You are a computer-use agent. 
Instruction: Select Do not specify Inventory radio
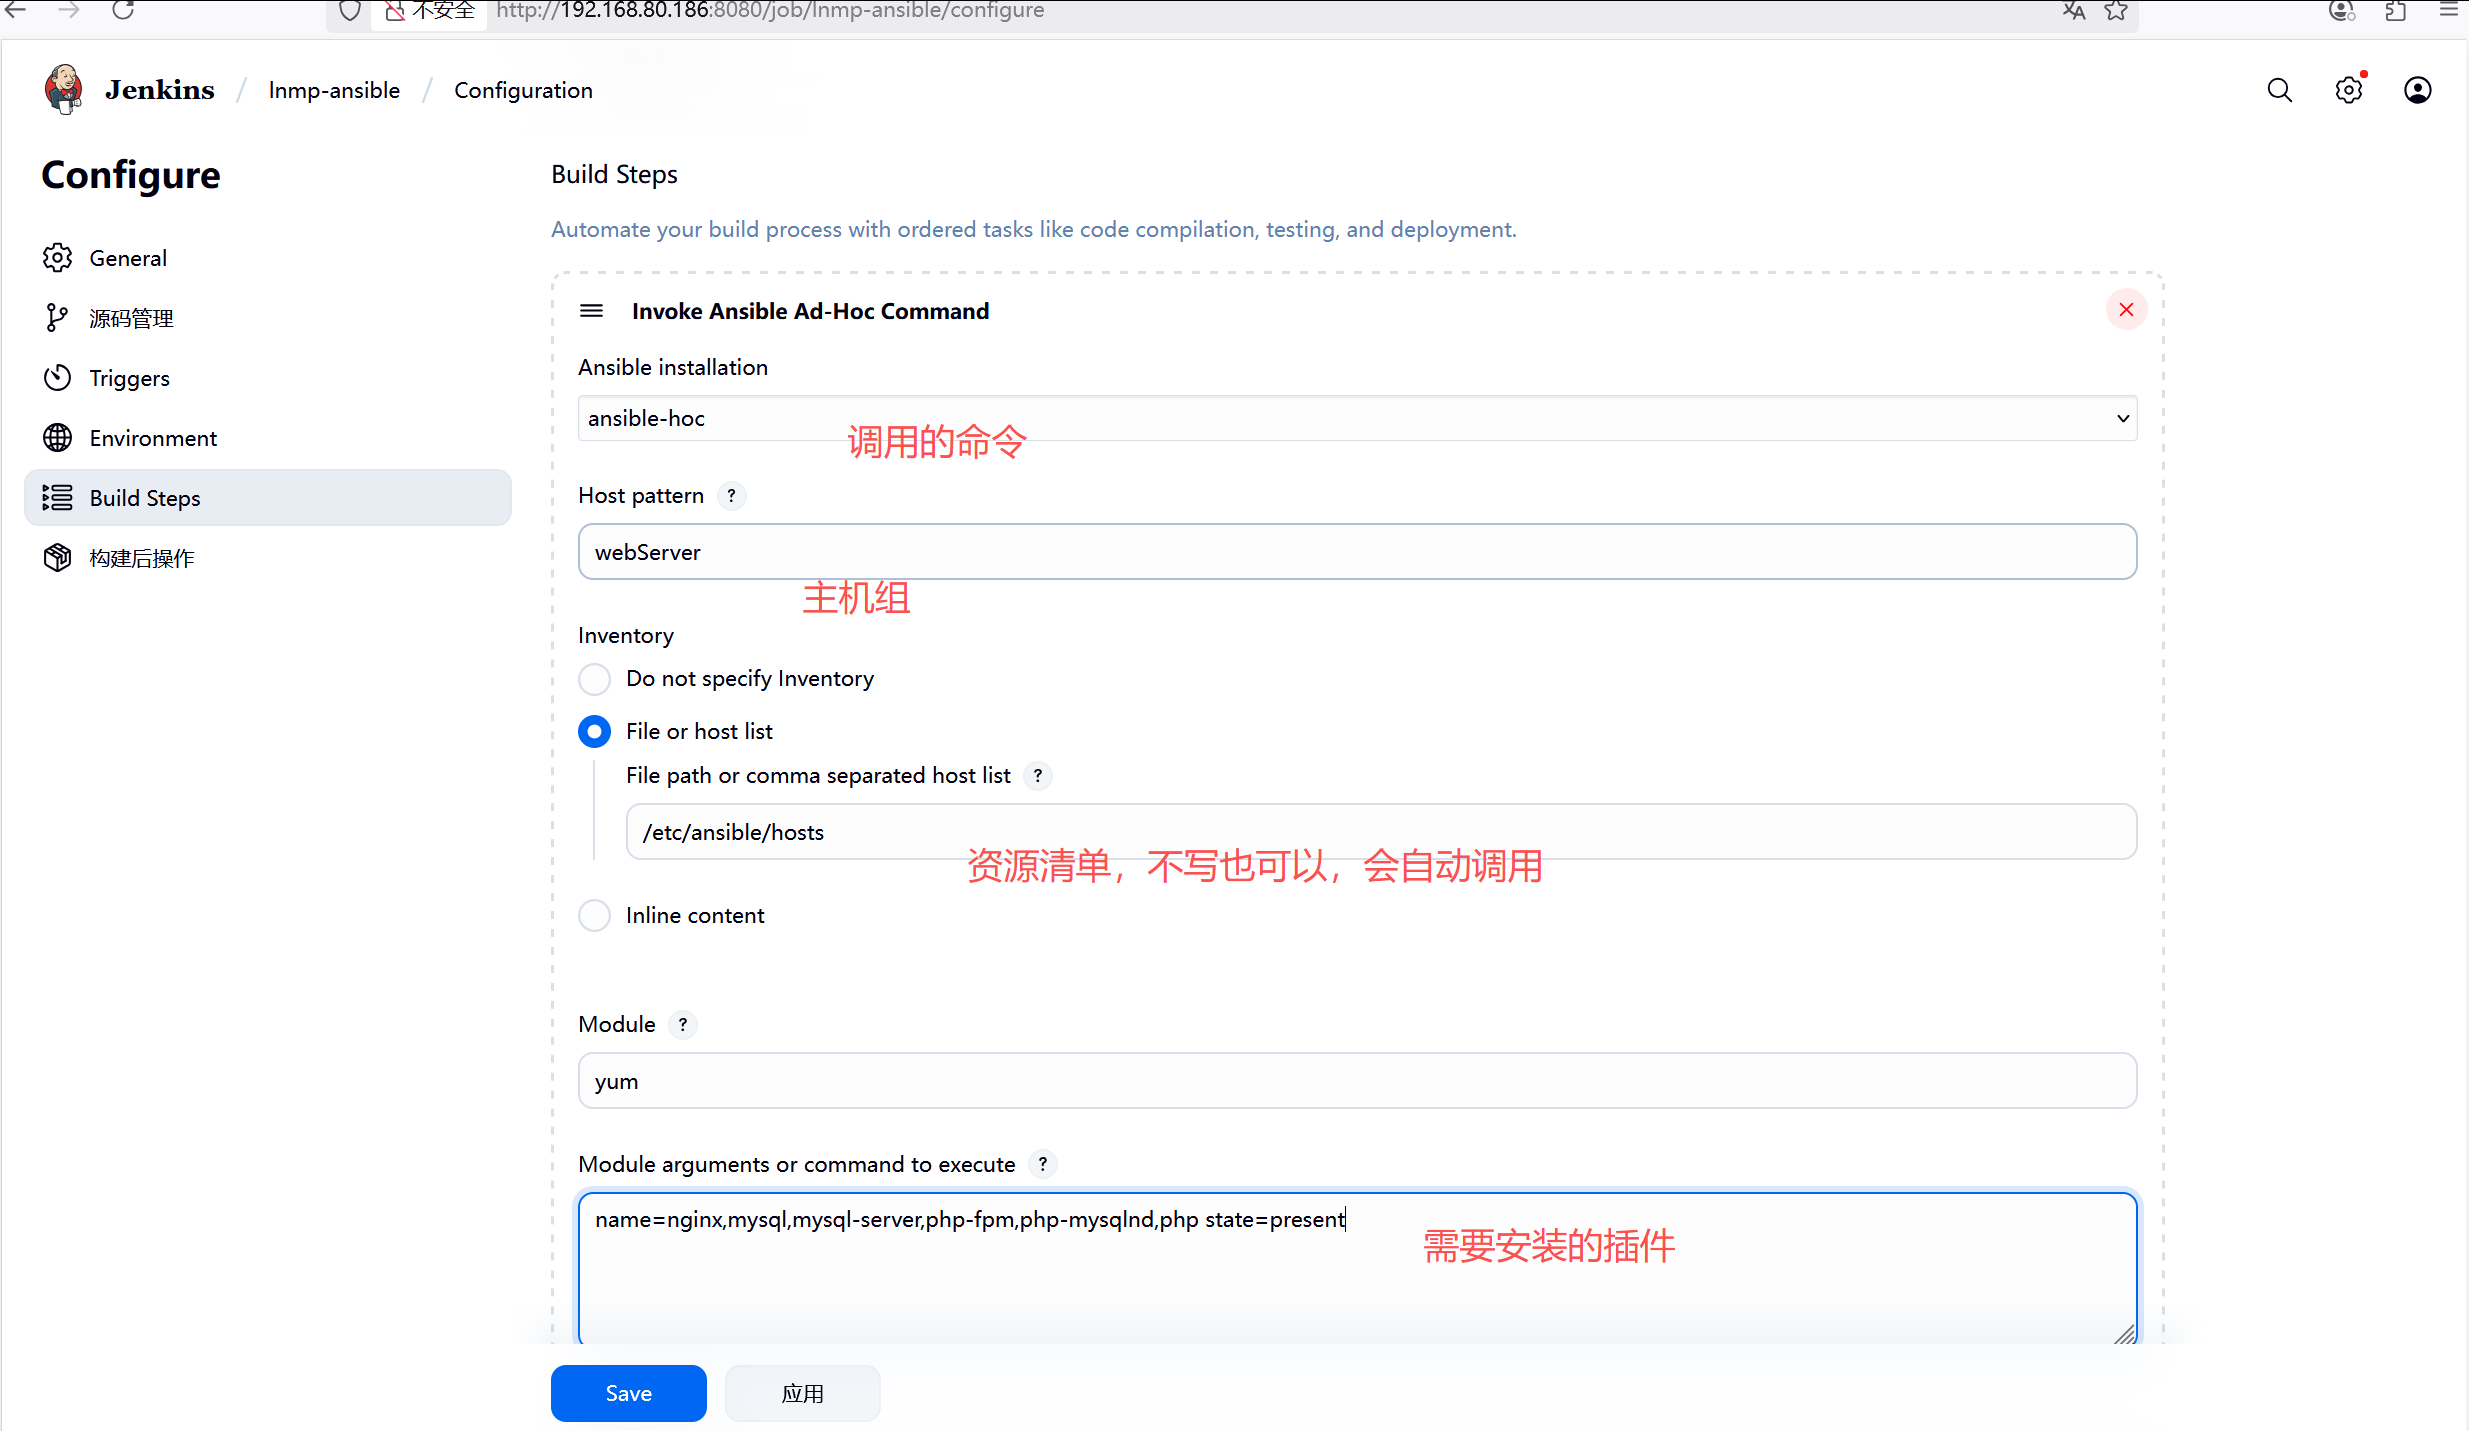pos(594,679)
